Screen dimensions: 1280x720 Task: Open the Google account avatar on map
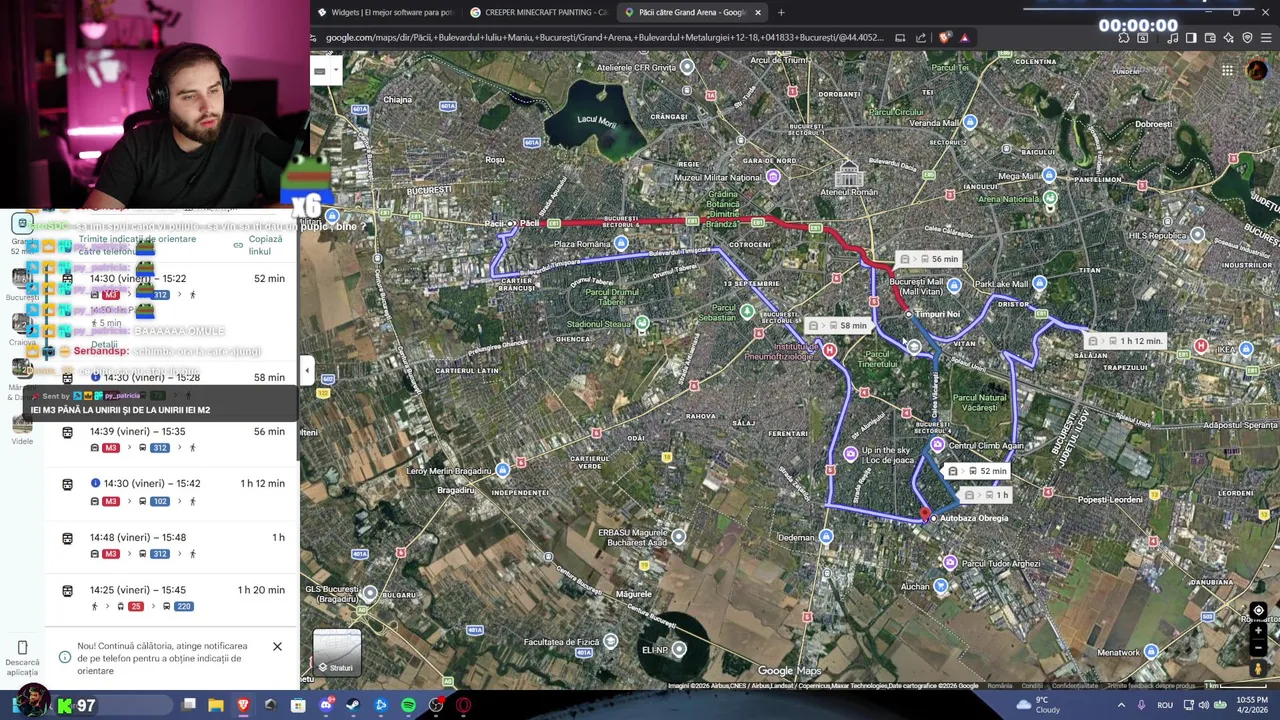(1257, 71)
